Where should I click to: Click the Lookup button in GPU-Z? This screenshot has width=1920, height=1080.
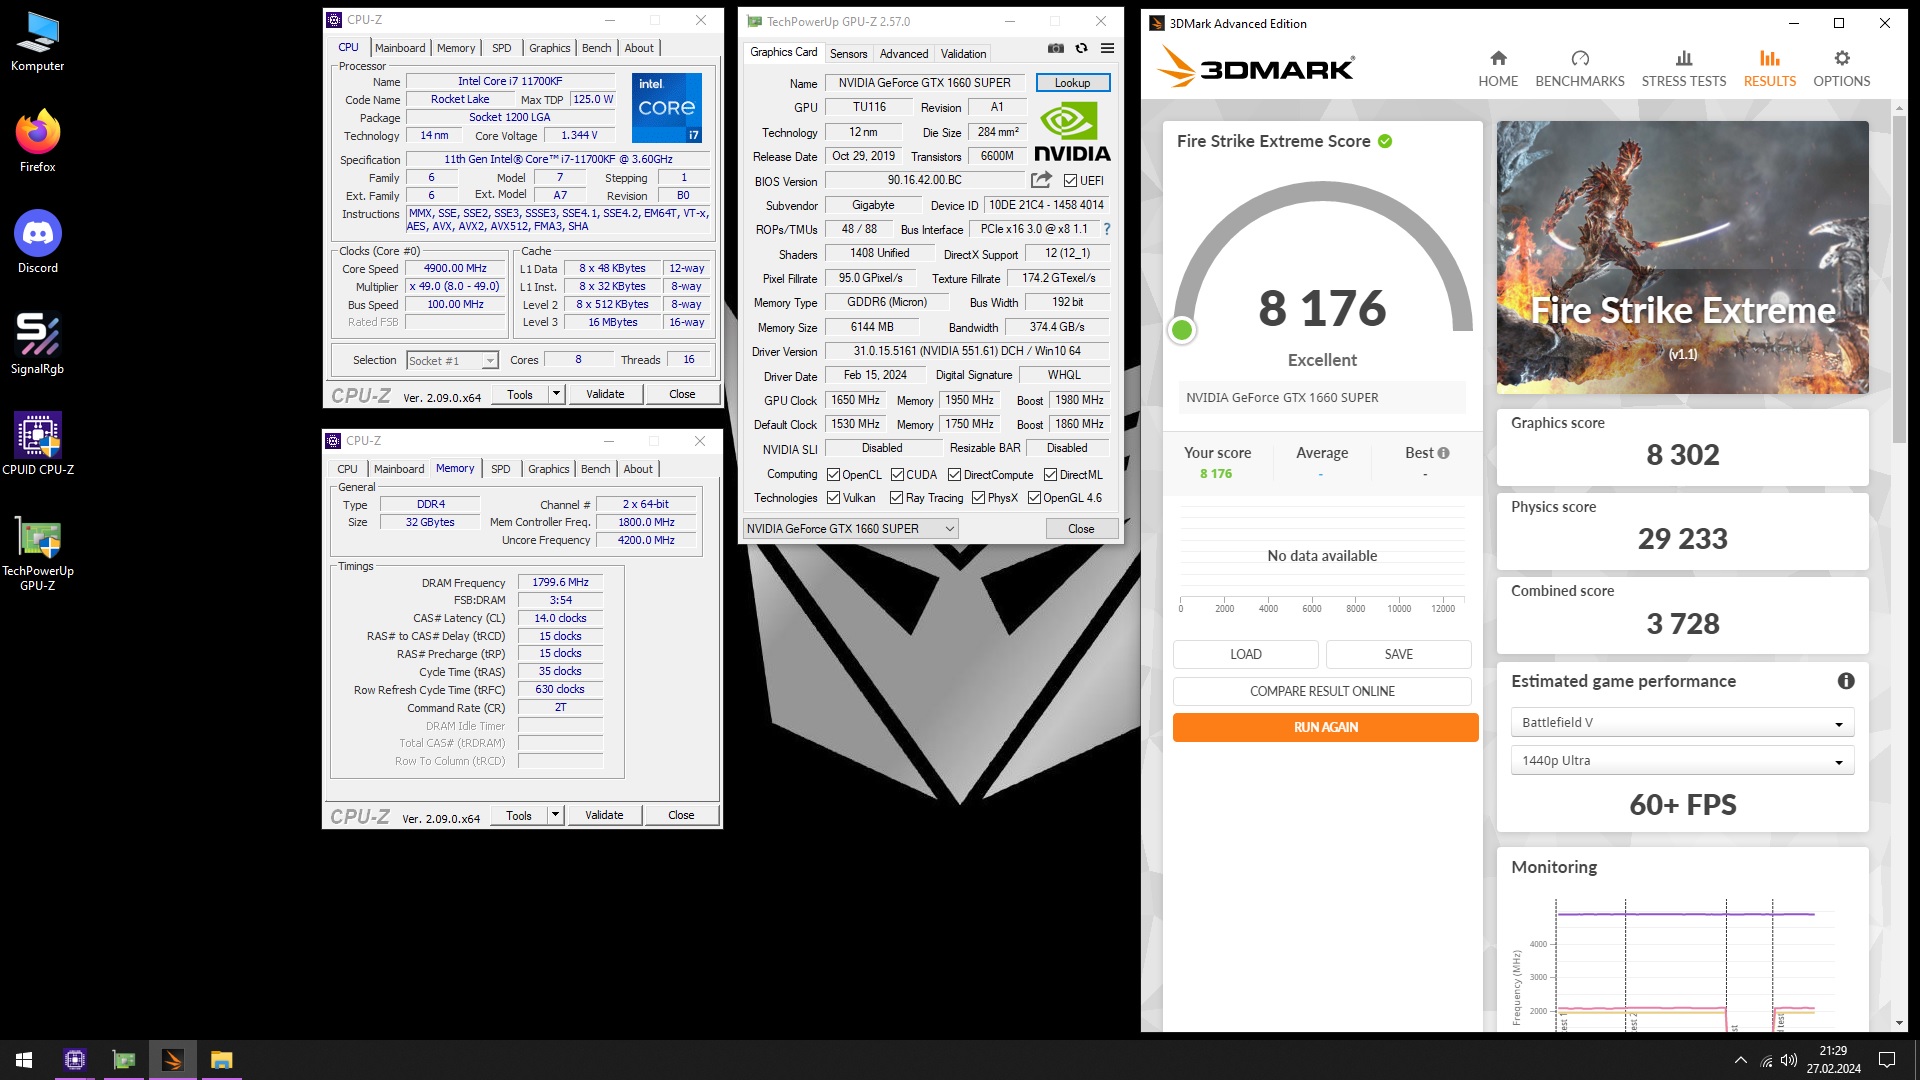[x=1073, y=83]
